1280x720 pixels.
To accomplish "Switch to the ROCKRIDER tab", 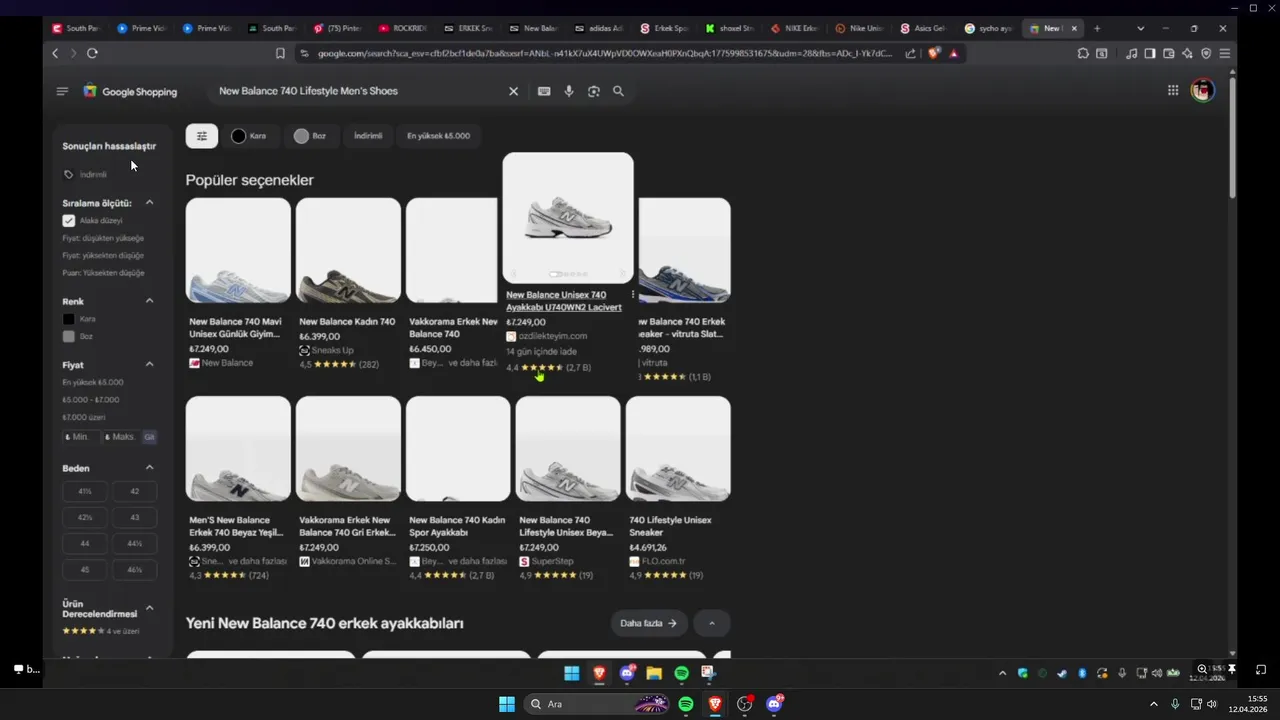I will click(x=402, y=28).
